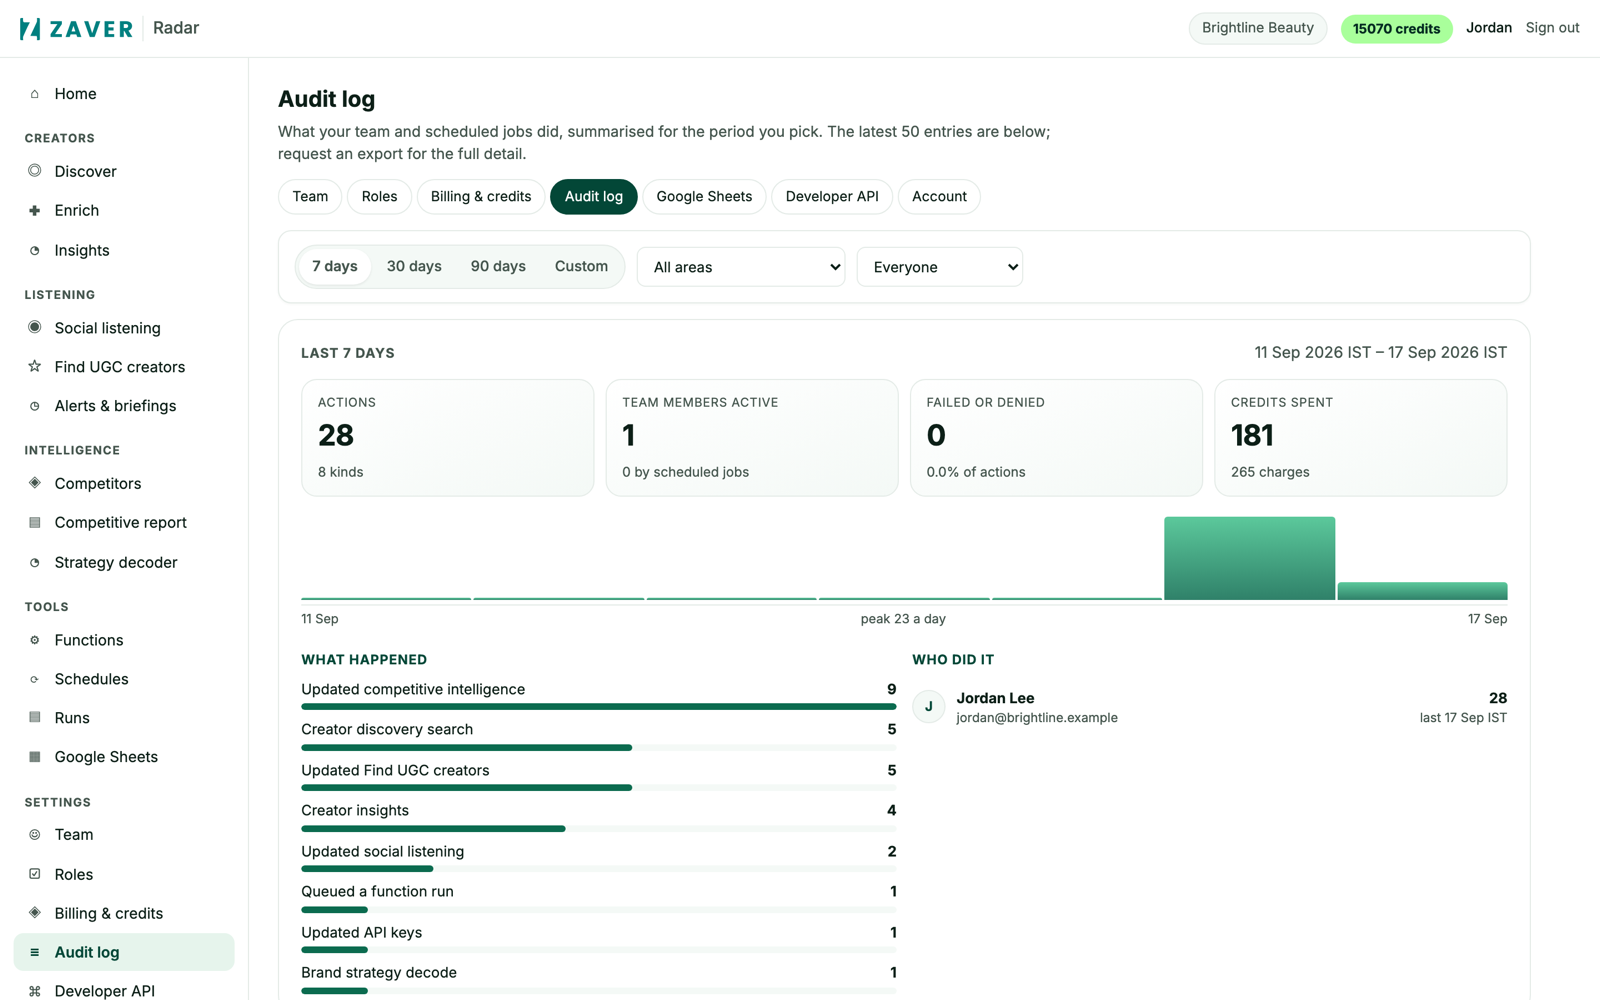1600x1000 pixels.
Task: Click the Billing & credits sidebar icon
Action: pos(35,912)
